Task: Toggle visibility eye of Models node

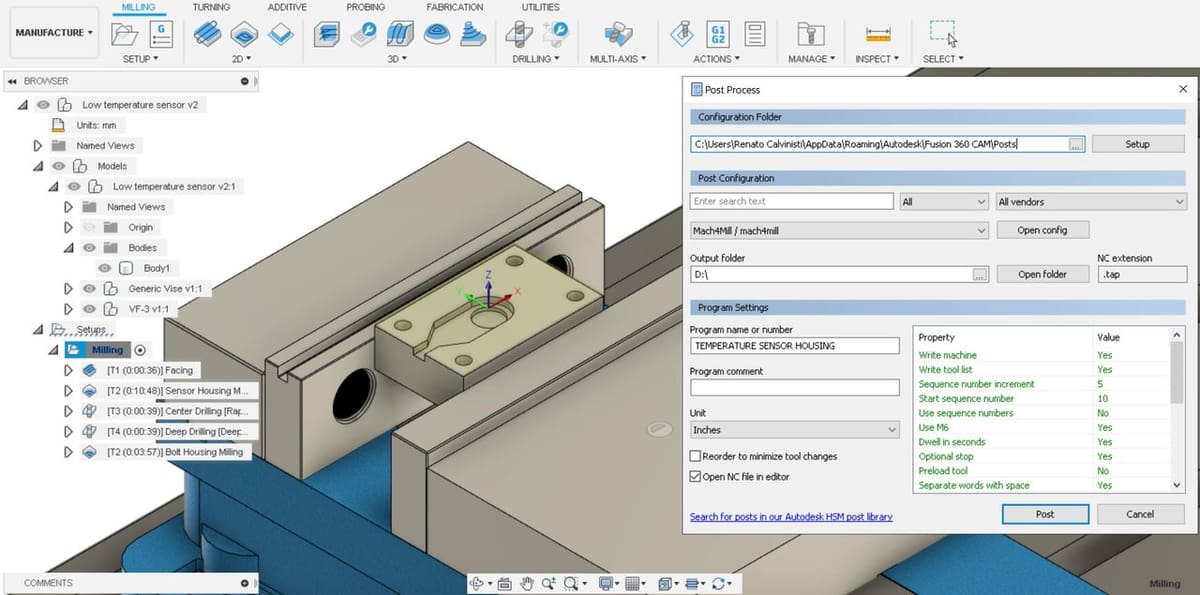Action: 59,166
